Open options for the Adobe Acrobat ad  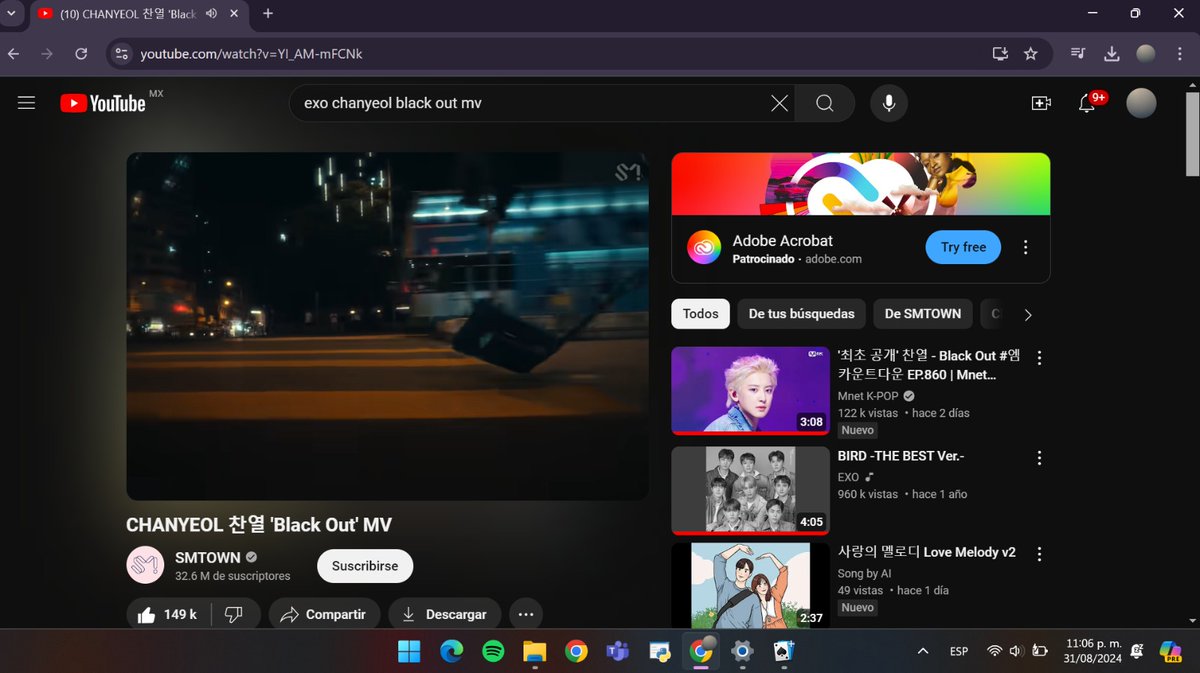pyautogui.click(x=1025, y=247)
